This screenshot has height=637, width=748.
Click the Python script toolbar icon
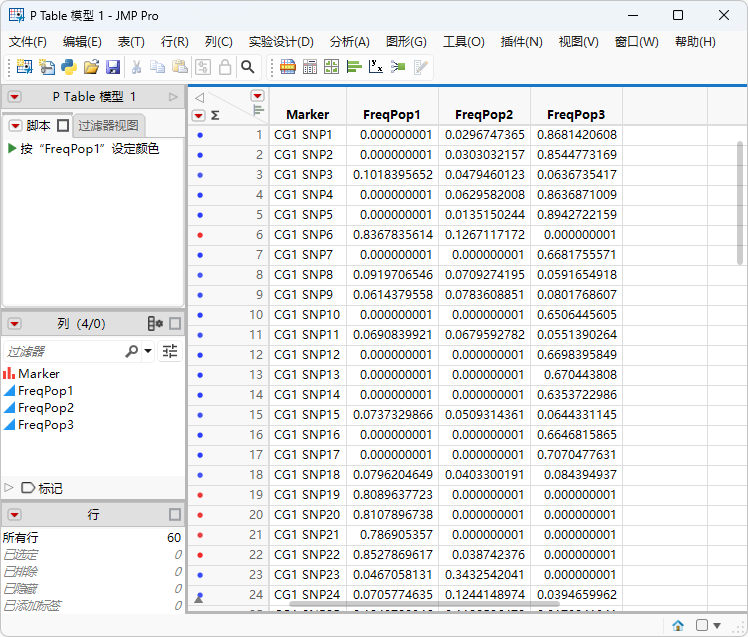tap(69, 67)
